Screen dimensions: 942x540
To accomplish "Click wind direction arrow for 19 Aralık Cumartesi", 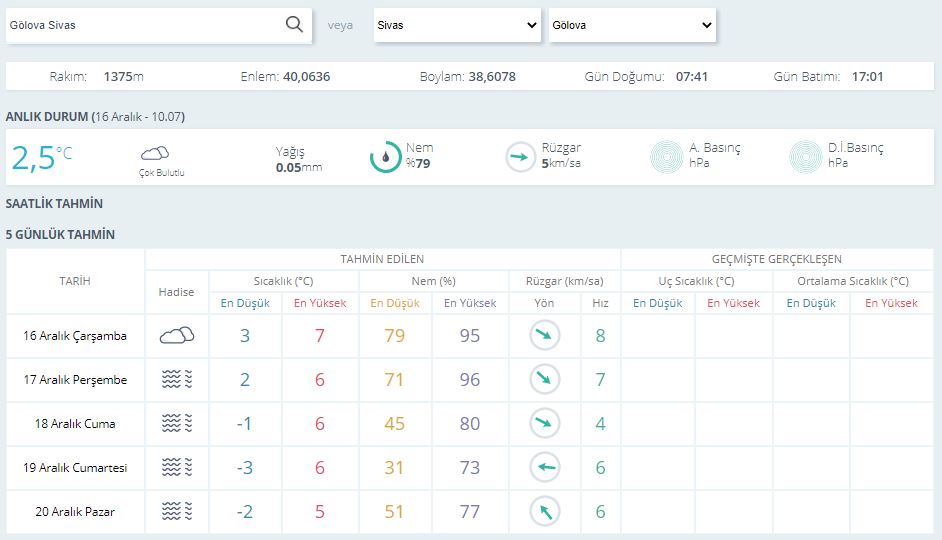I will coord(544,467).
